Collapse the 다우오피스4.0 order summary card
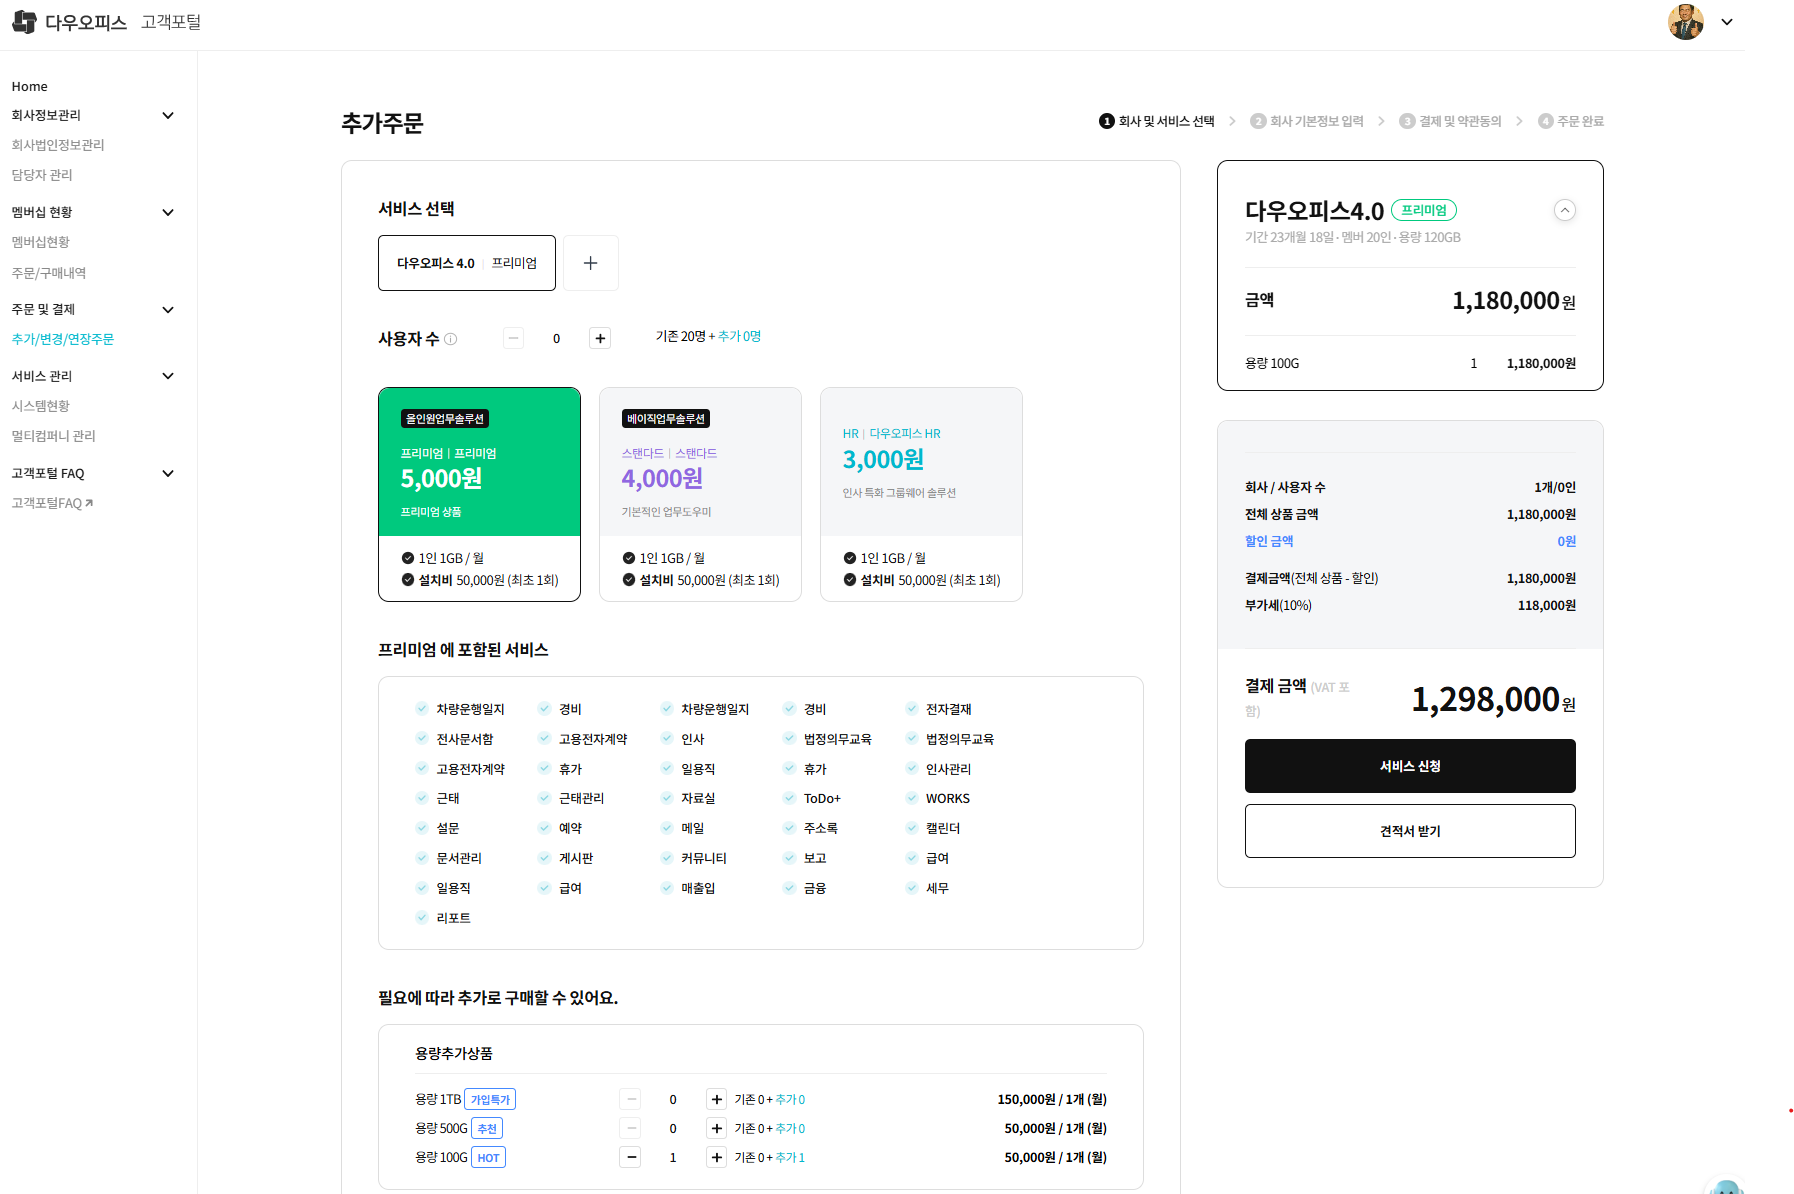The height and width of the screenshot is (1194, 1794). click(1564, 210)
